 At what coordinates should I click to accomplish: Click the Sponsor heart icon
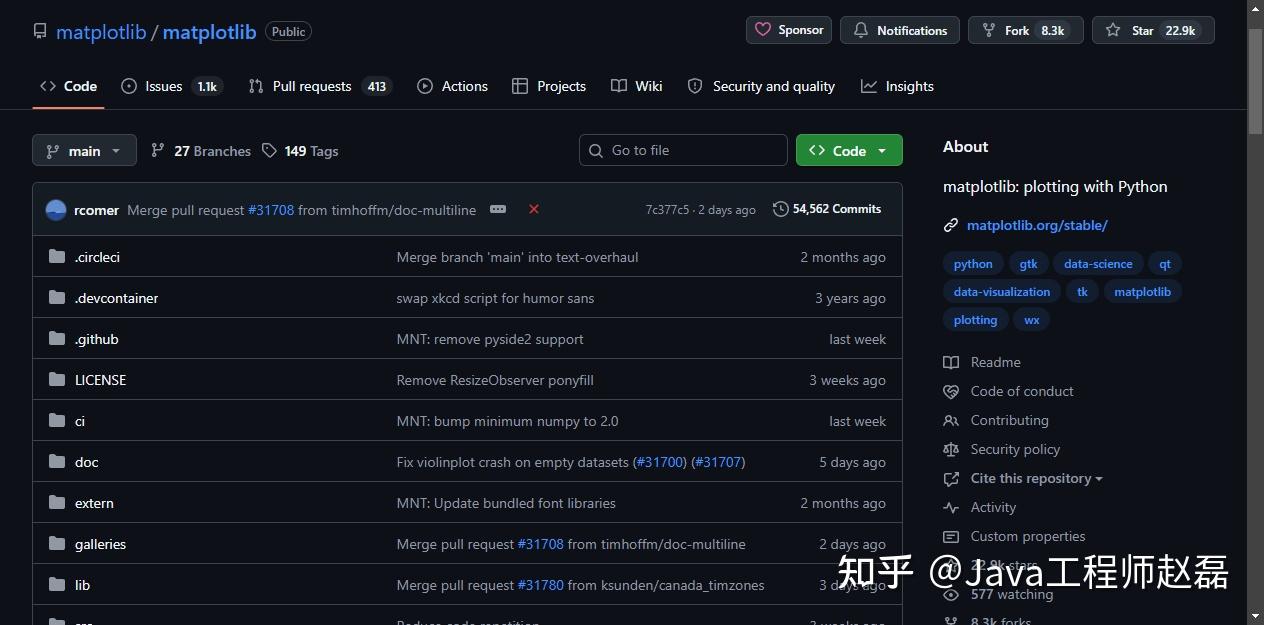[x=763, y=30]
